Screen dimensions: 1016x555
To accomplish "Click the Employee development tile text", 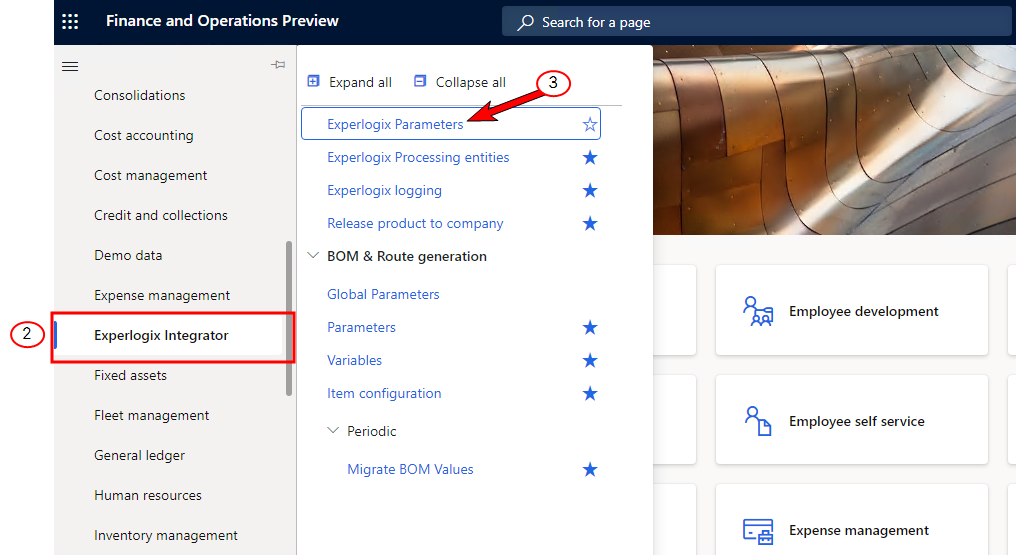I will click(x=863, y=311).
